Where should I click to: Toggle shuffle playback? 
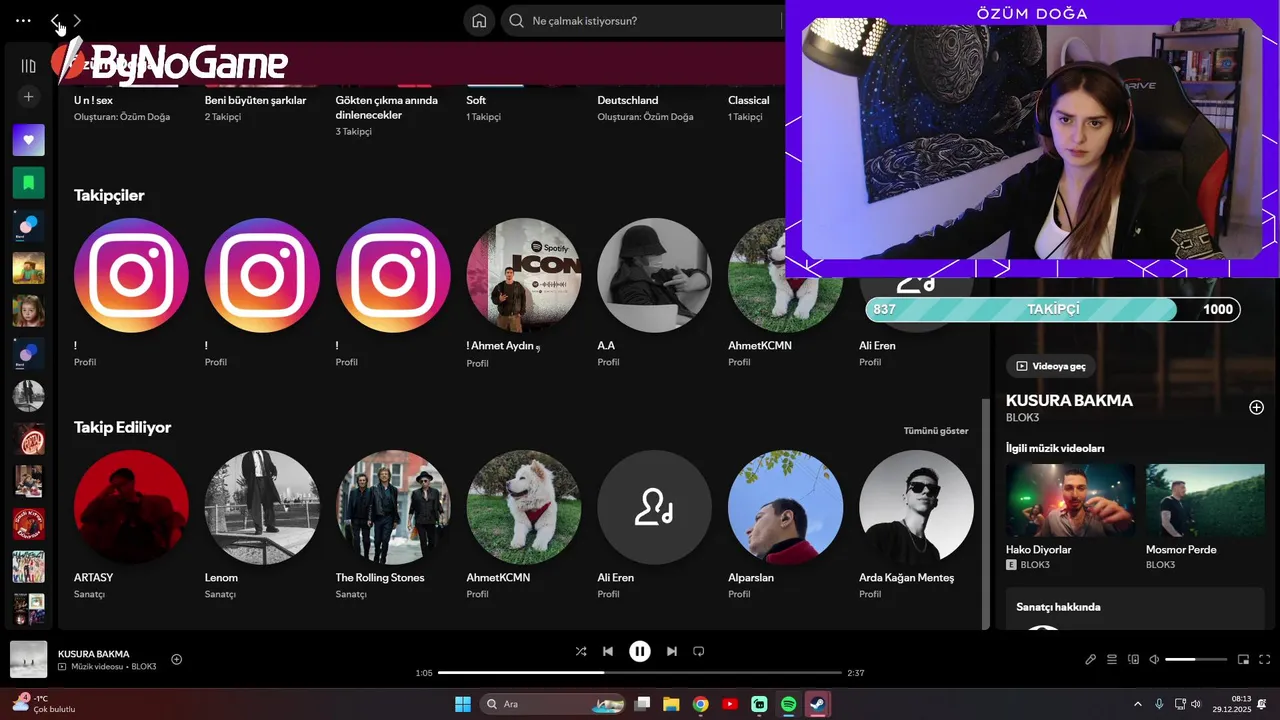point(581,651)
